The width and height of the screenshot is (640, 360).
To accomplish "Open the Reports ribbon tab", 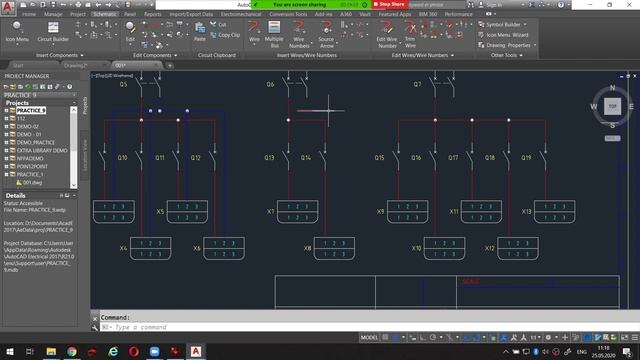I will tap(152, 14).
